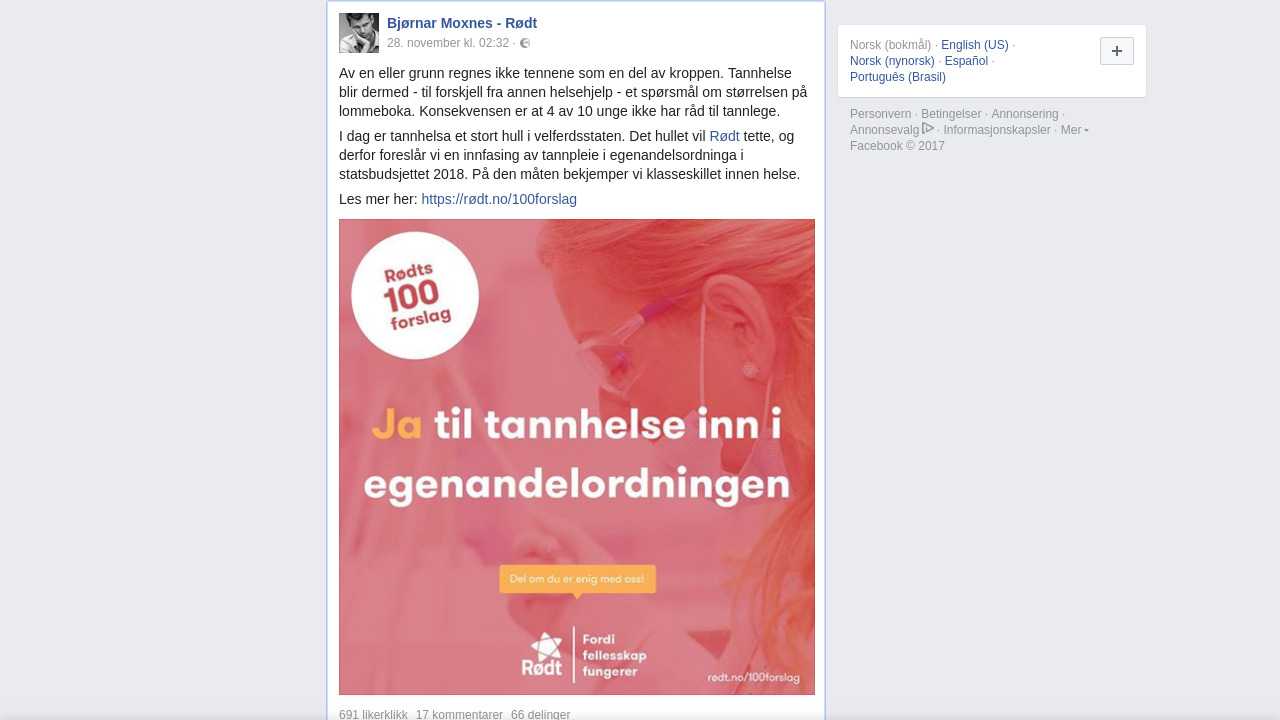Open the post timestamp 28. november
Screen dimensions: 1280x720
pos(448,43)
